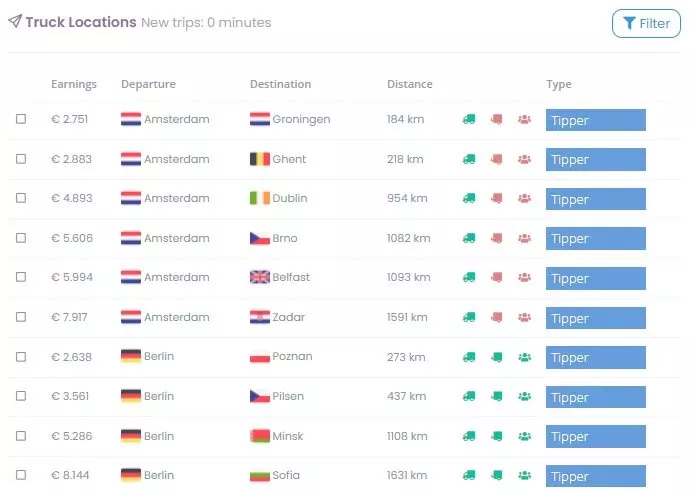696x492 pixels.
Task: Click the green drivers icon in Minsk row
Action: [524, 436]
